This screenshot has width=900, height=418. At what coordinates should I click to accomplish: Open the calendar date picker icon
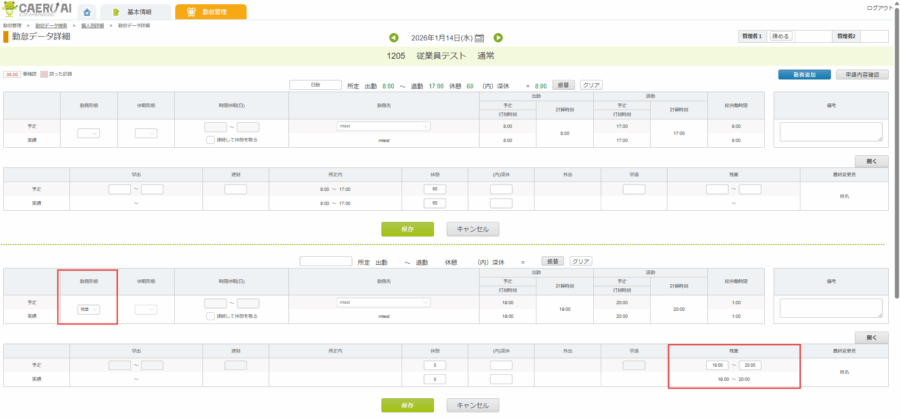coord(480,38)
